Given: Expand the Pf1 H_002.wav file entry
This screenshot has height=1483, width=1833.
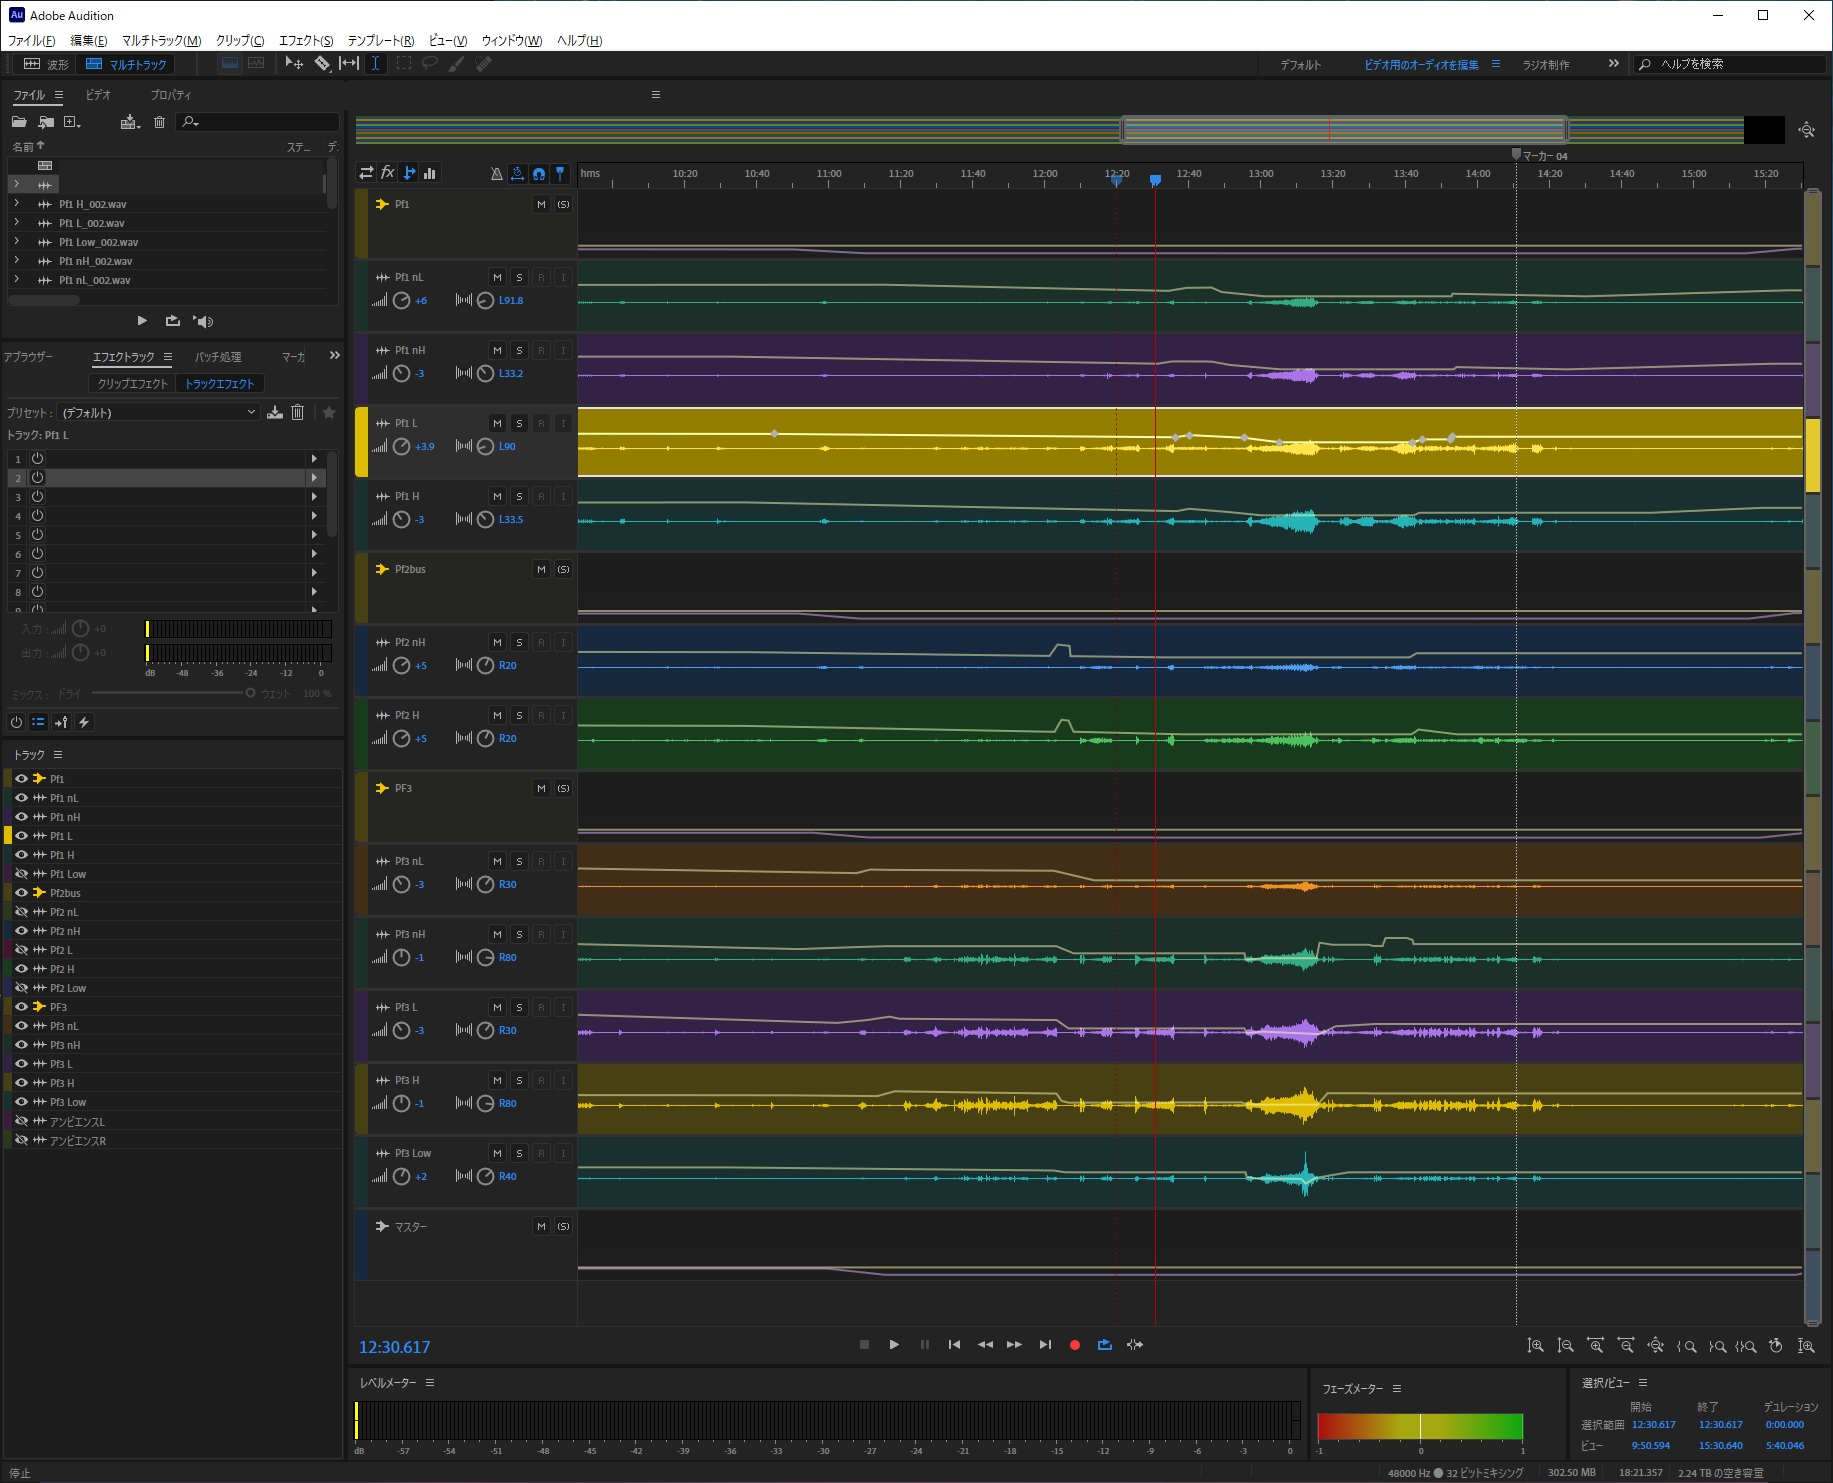Looking at the screenshot, I should (16, 204).
